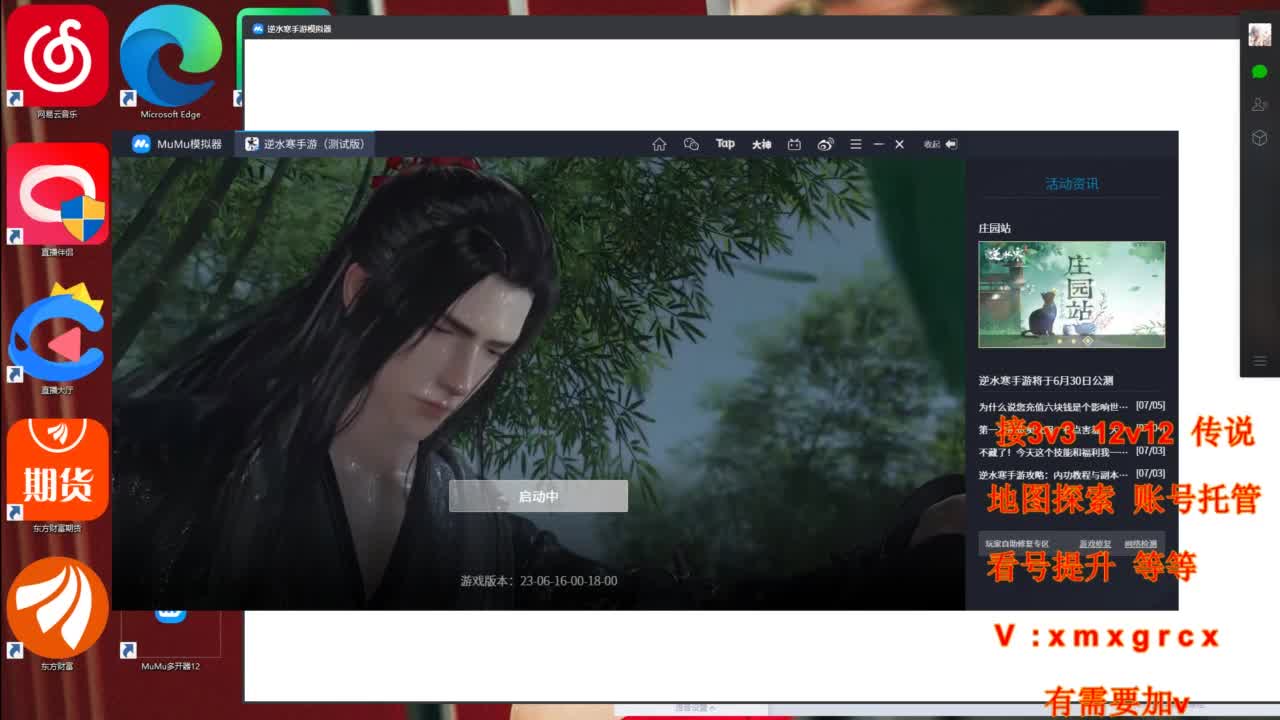Click the 网络检测 link
The width and height of the screenshot is (1280, 720).
coord(1141,545)
